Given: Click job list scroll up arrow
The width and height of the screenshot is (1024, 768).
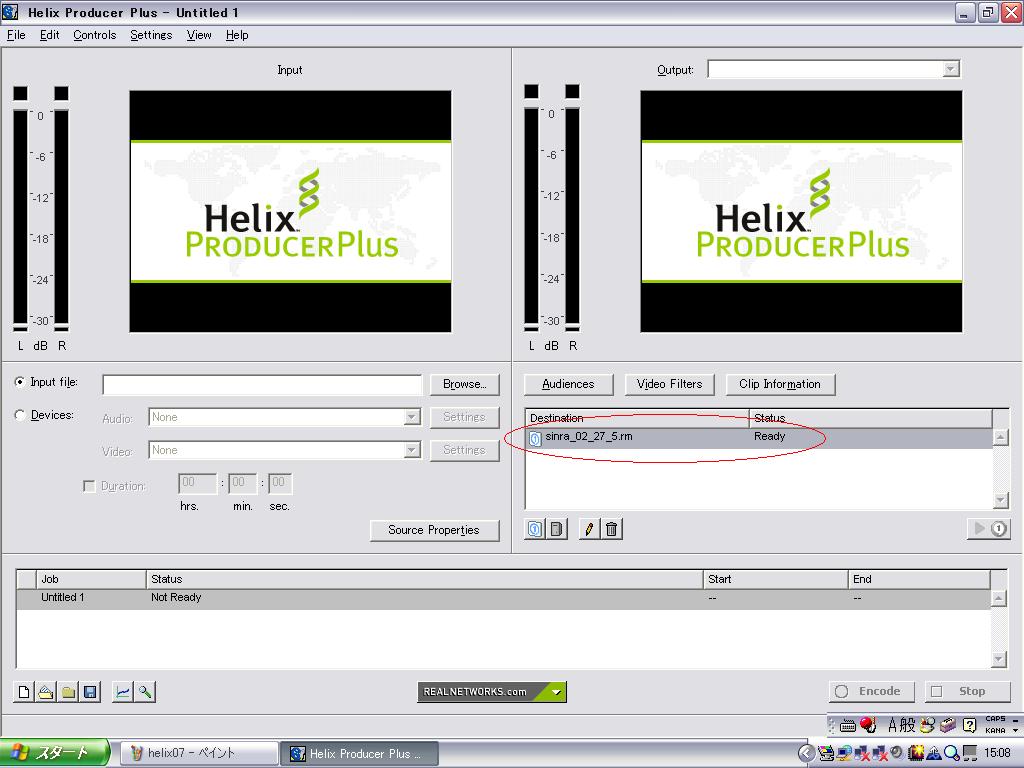Looking at the screenshot, I should [999, 598].
